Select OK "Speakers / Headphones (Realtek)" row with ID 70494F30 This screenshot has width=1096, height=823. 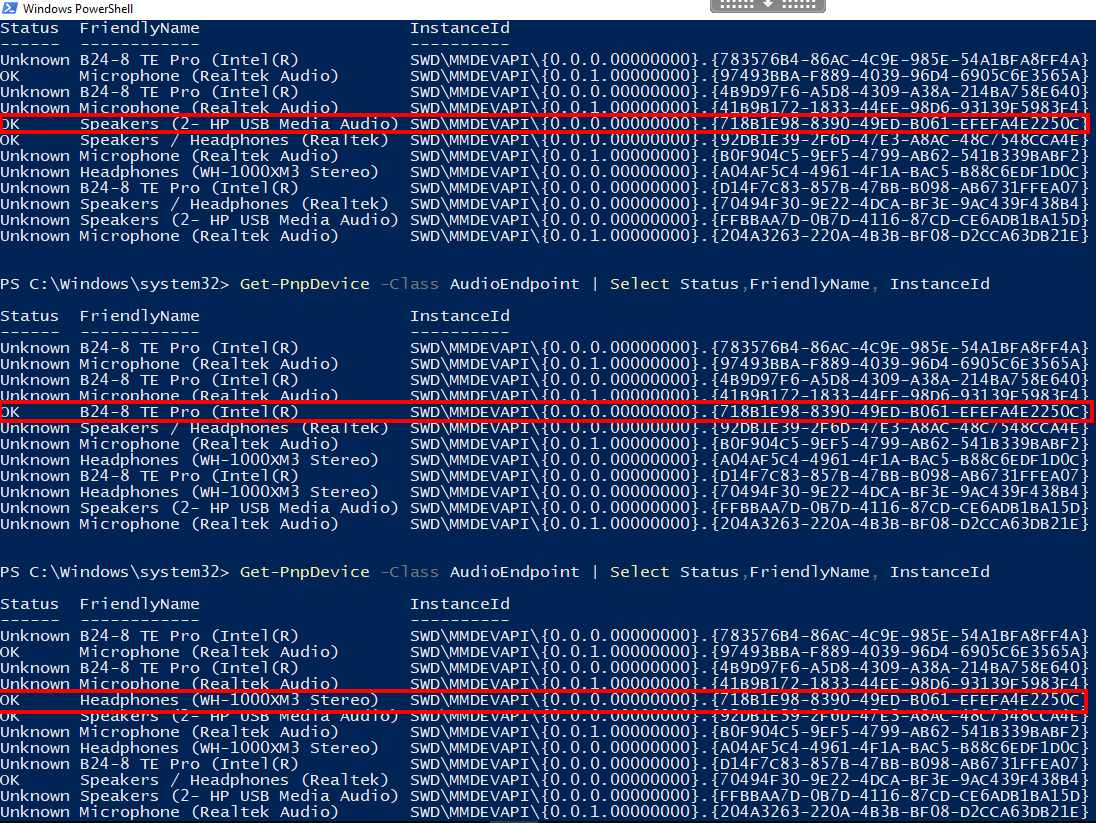tap(545, 780)
